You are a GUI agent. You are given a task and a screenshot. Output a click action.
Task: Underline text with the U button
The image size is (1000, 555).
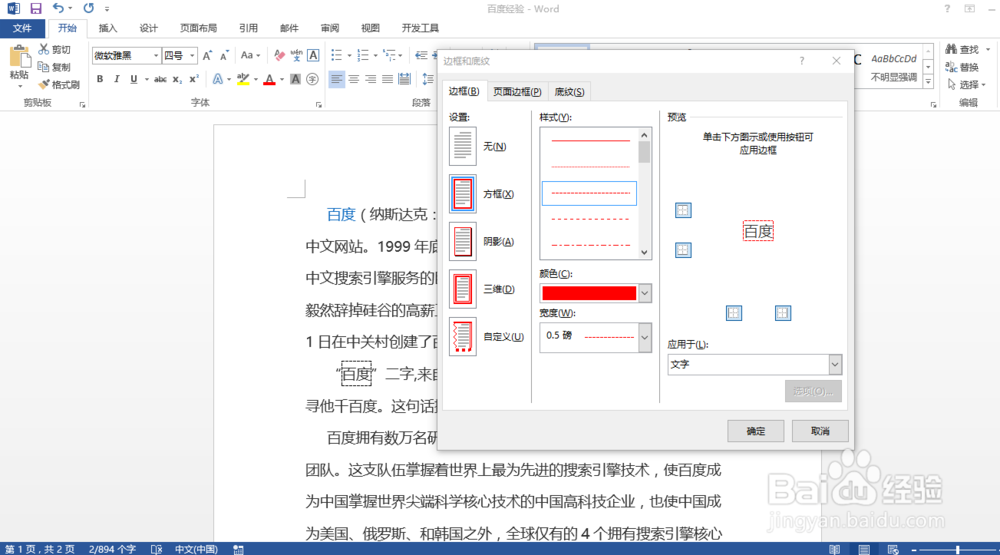click(133, 79)
